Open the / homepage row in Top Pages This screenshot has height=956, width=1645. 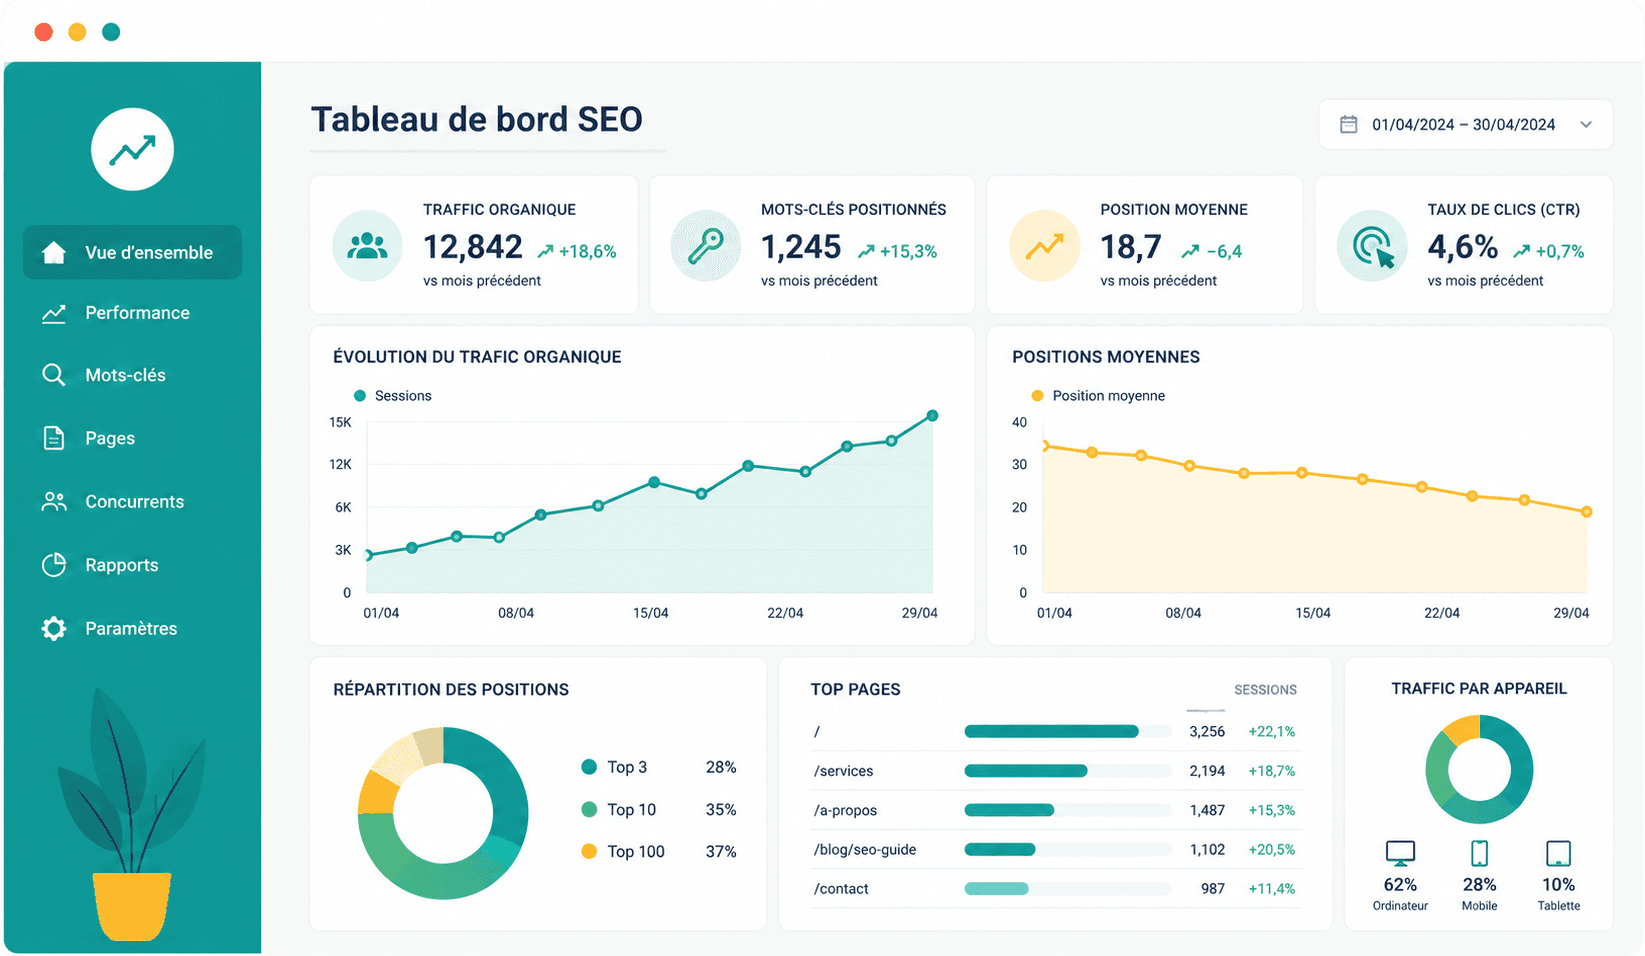pyautogui.click(x=1055, y=731)
